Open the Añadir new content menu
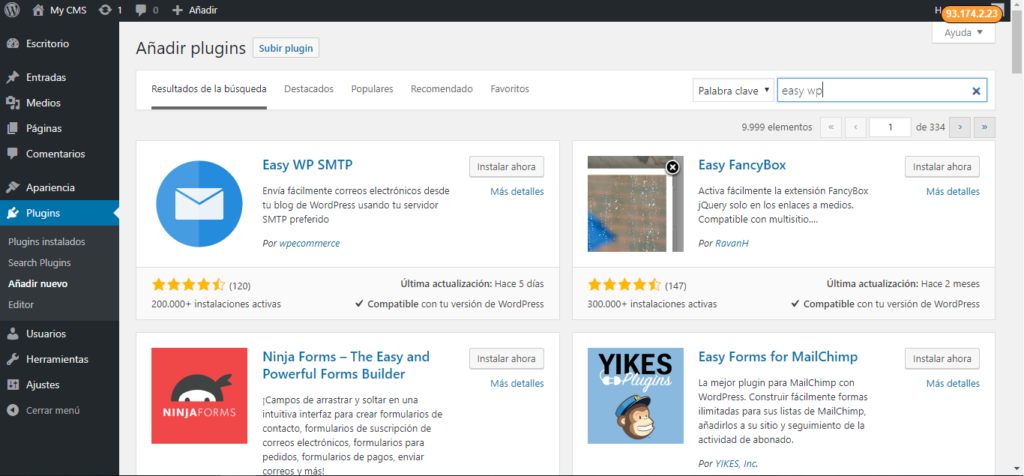 click(x=195, y=10)
